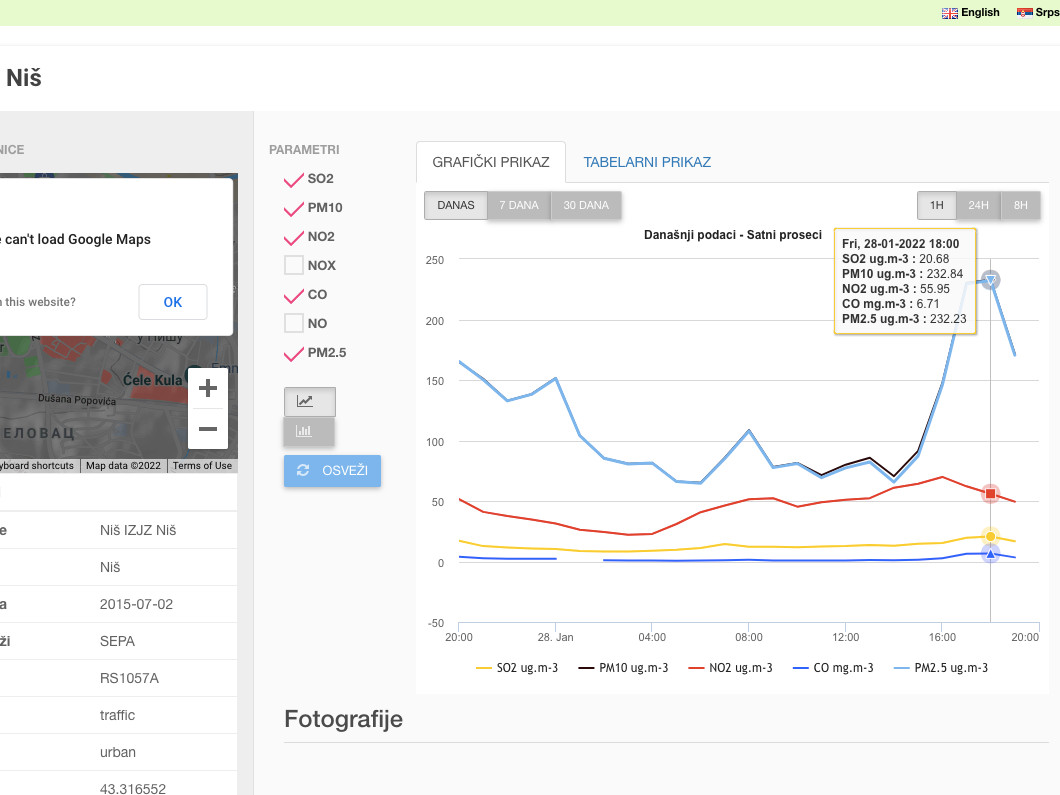Uncheck the PM2.5 parameter checkbox
This screenshot has width=1060, height=795.
point(294,353)
